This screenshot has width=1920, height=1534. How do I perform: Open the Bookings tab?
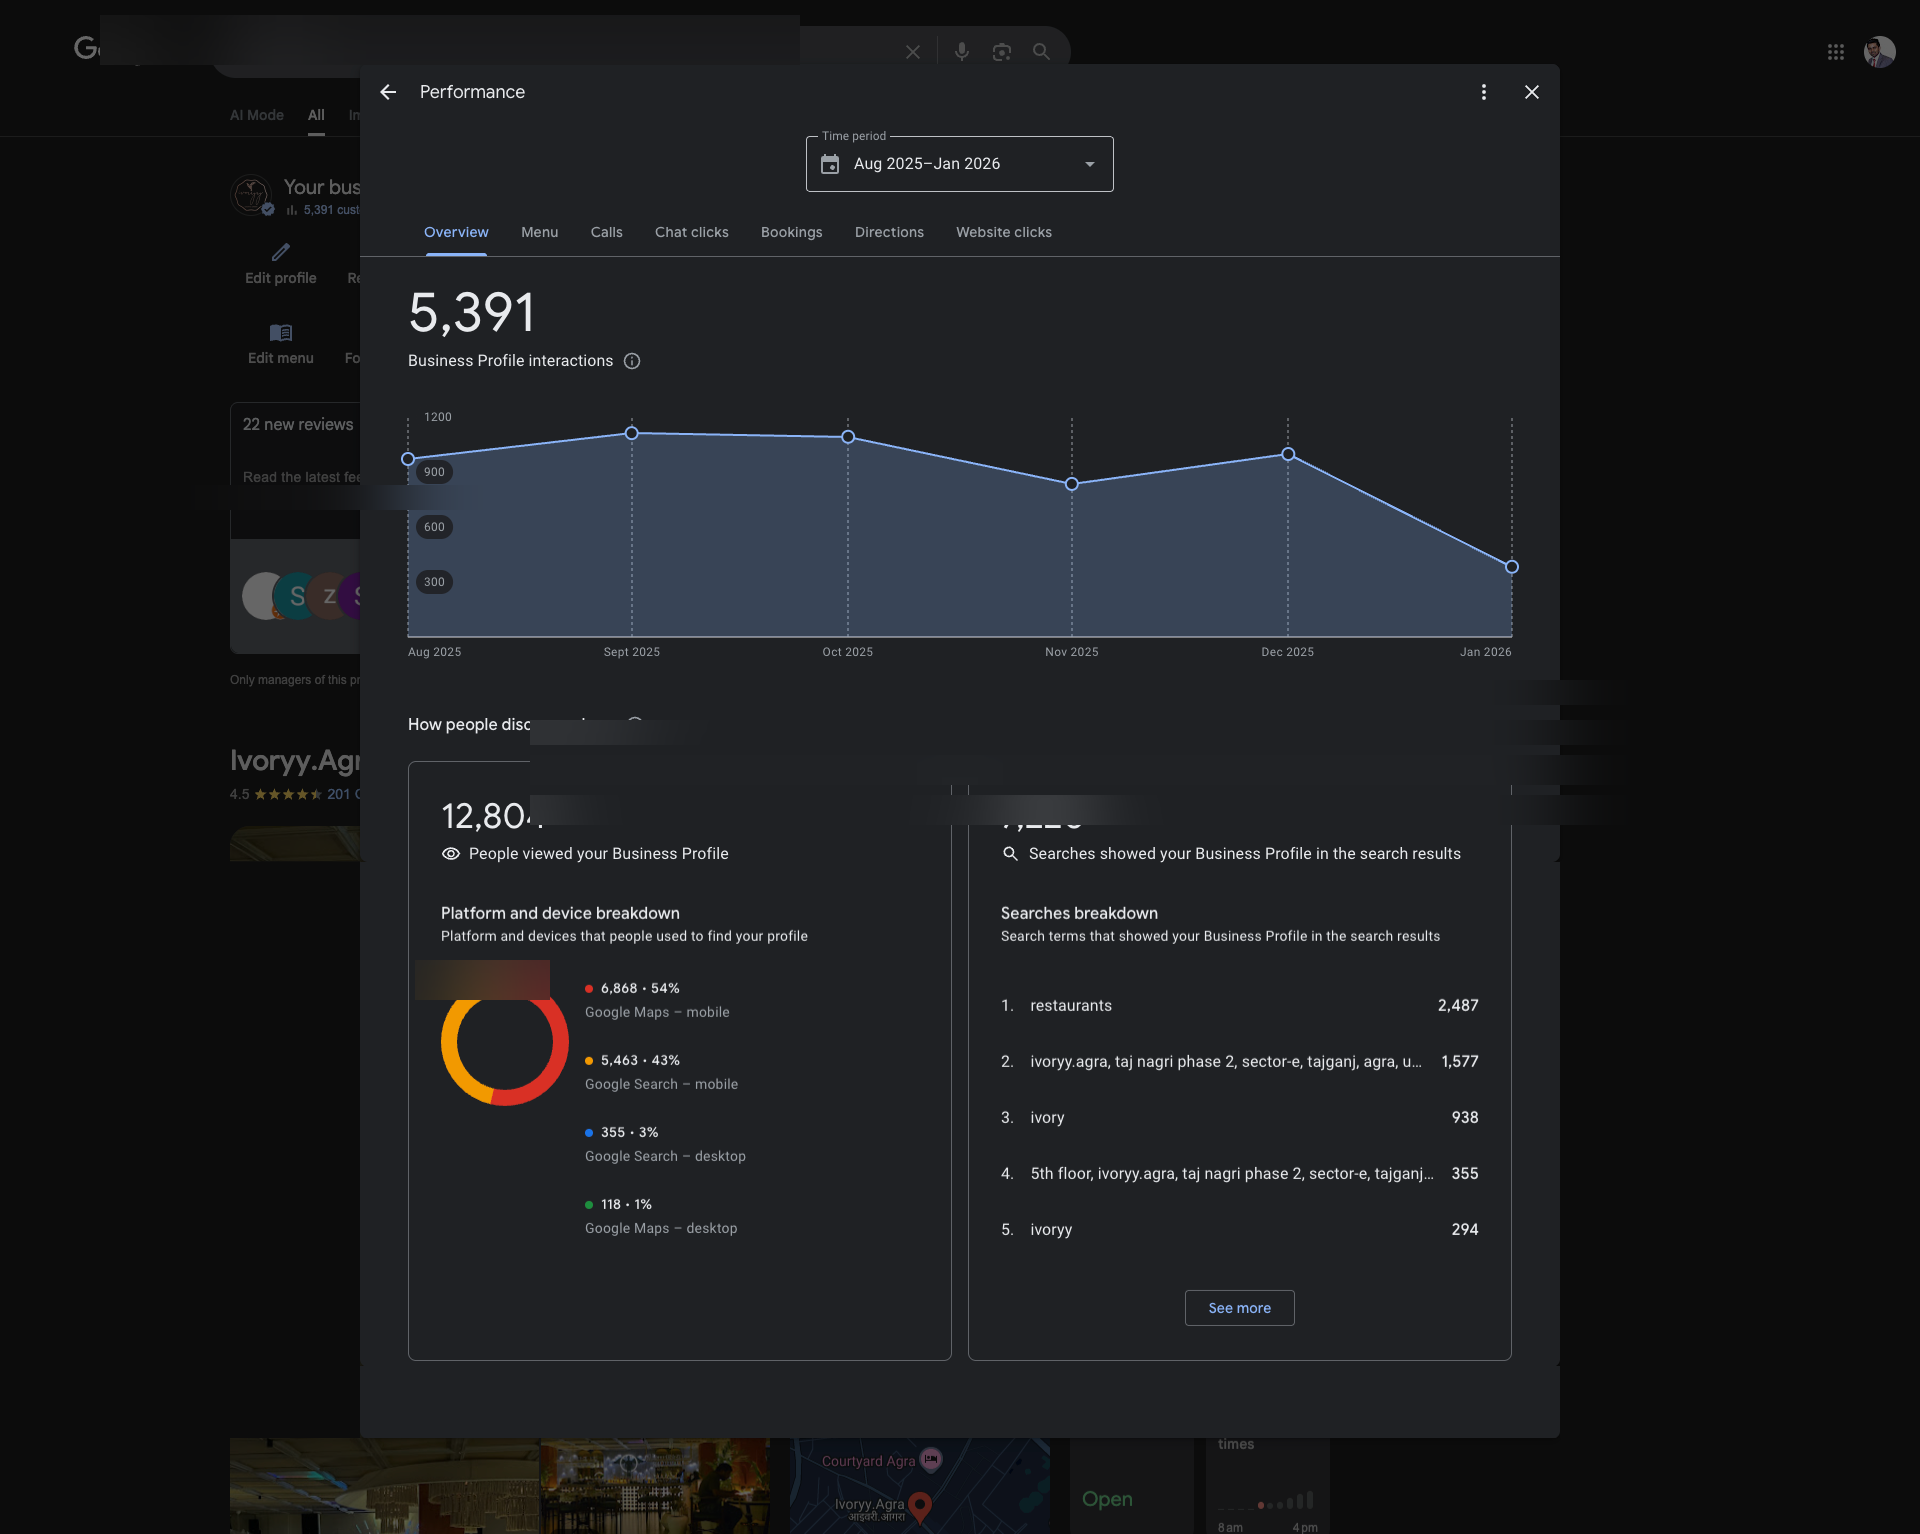[792, 232]
